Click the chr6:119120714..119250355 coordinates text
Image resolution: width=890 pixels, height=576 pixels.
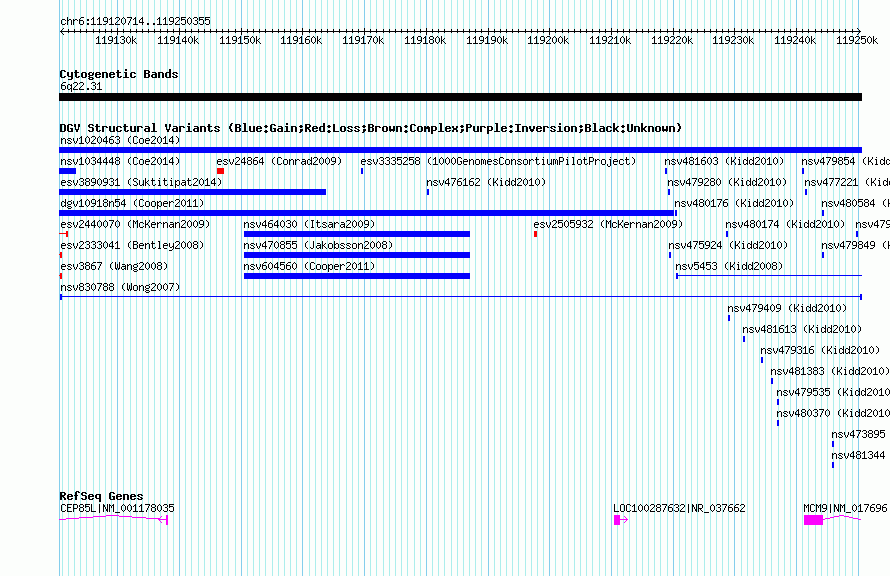[x=135, y=22]
